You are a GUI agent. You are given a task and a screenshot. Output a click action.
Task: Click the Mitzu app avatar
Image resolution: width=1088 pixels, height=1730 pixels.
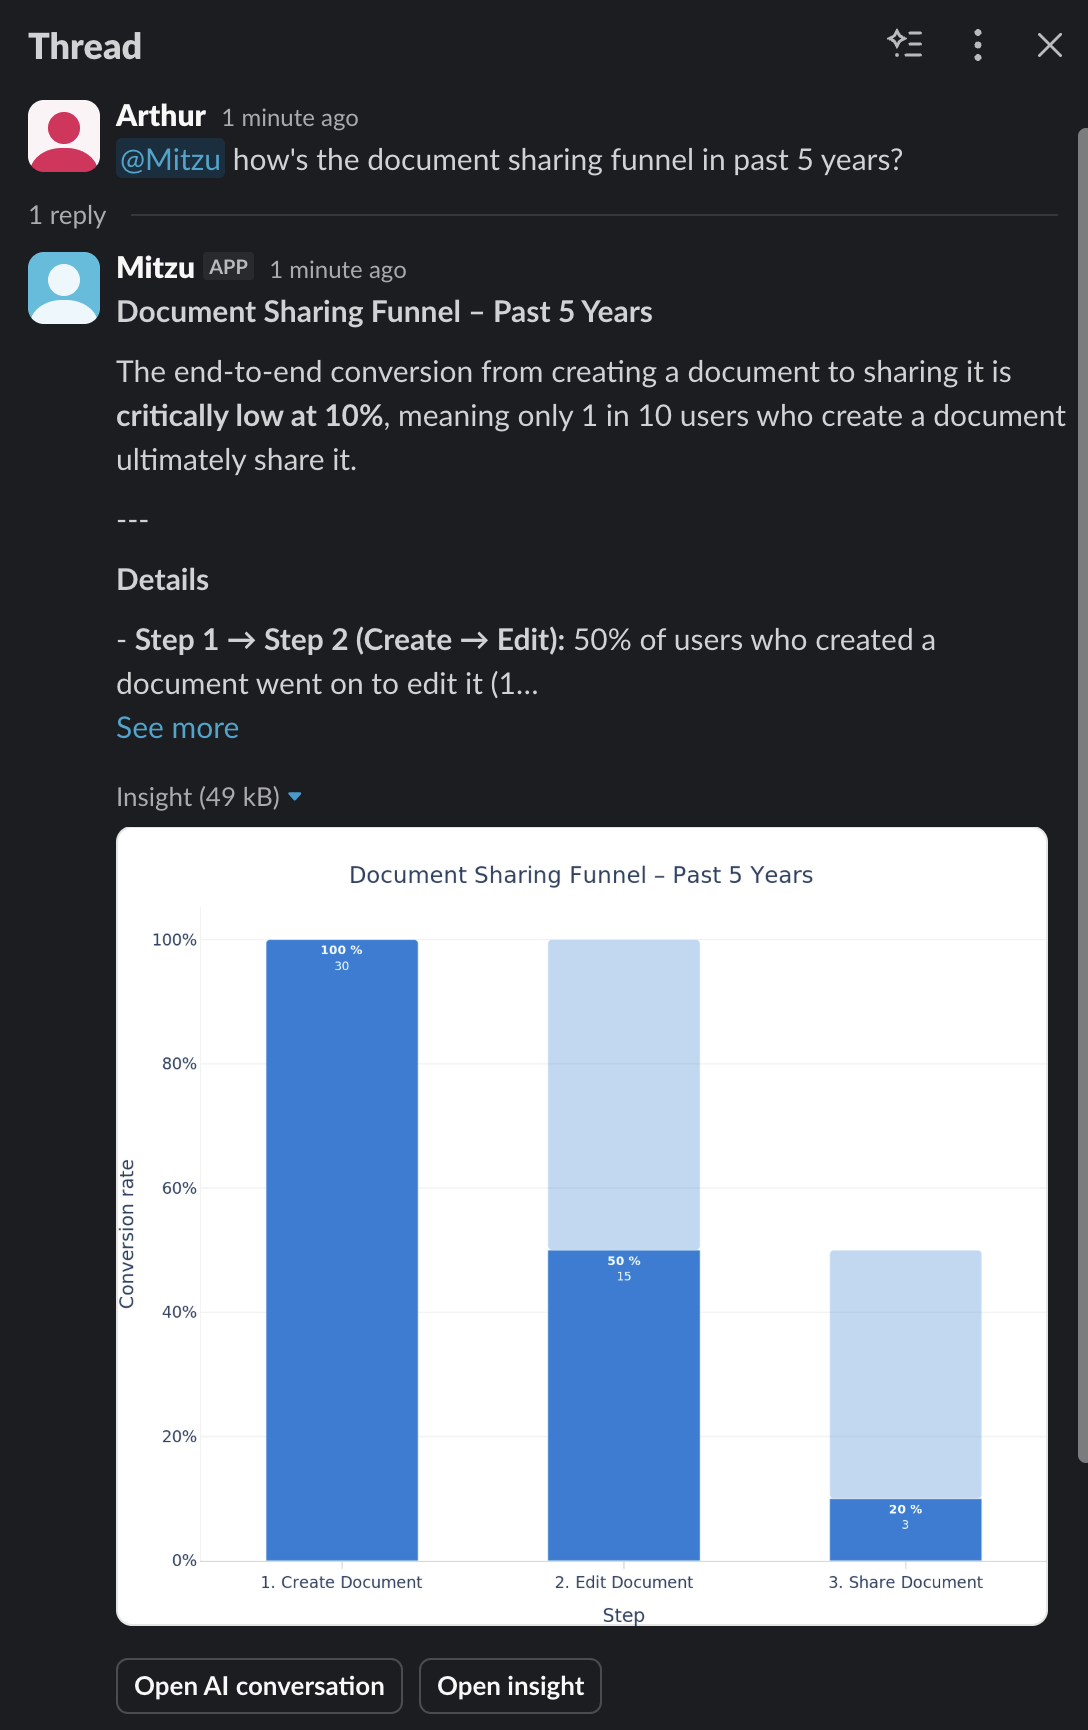coord(63,288)
